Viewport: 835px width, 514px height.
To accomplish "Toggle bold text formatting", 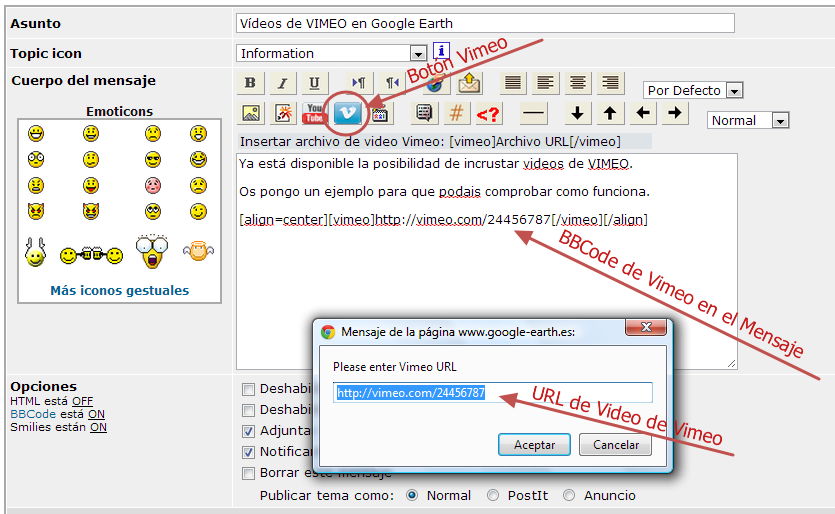I will click(x=250, y=83).
